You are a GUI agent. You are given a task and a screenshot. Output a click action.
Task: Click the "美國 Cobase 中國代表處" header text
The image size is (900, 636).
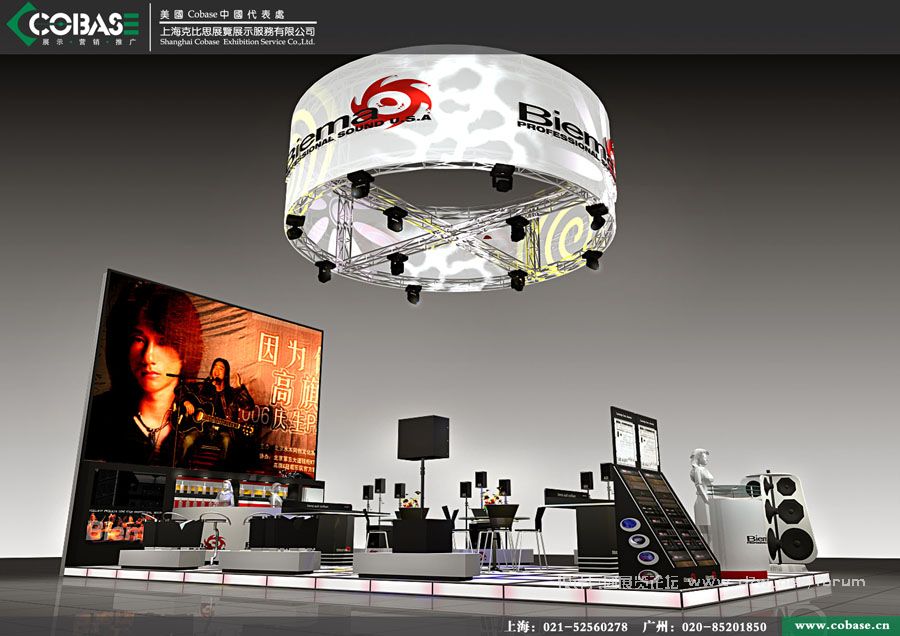click(222, 14)
